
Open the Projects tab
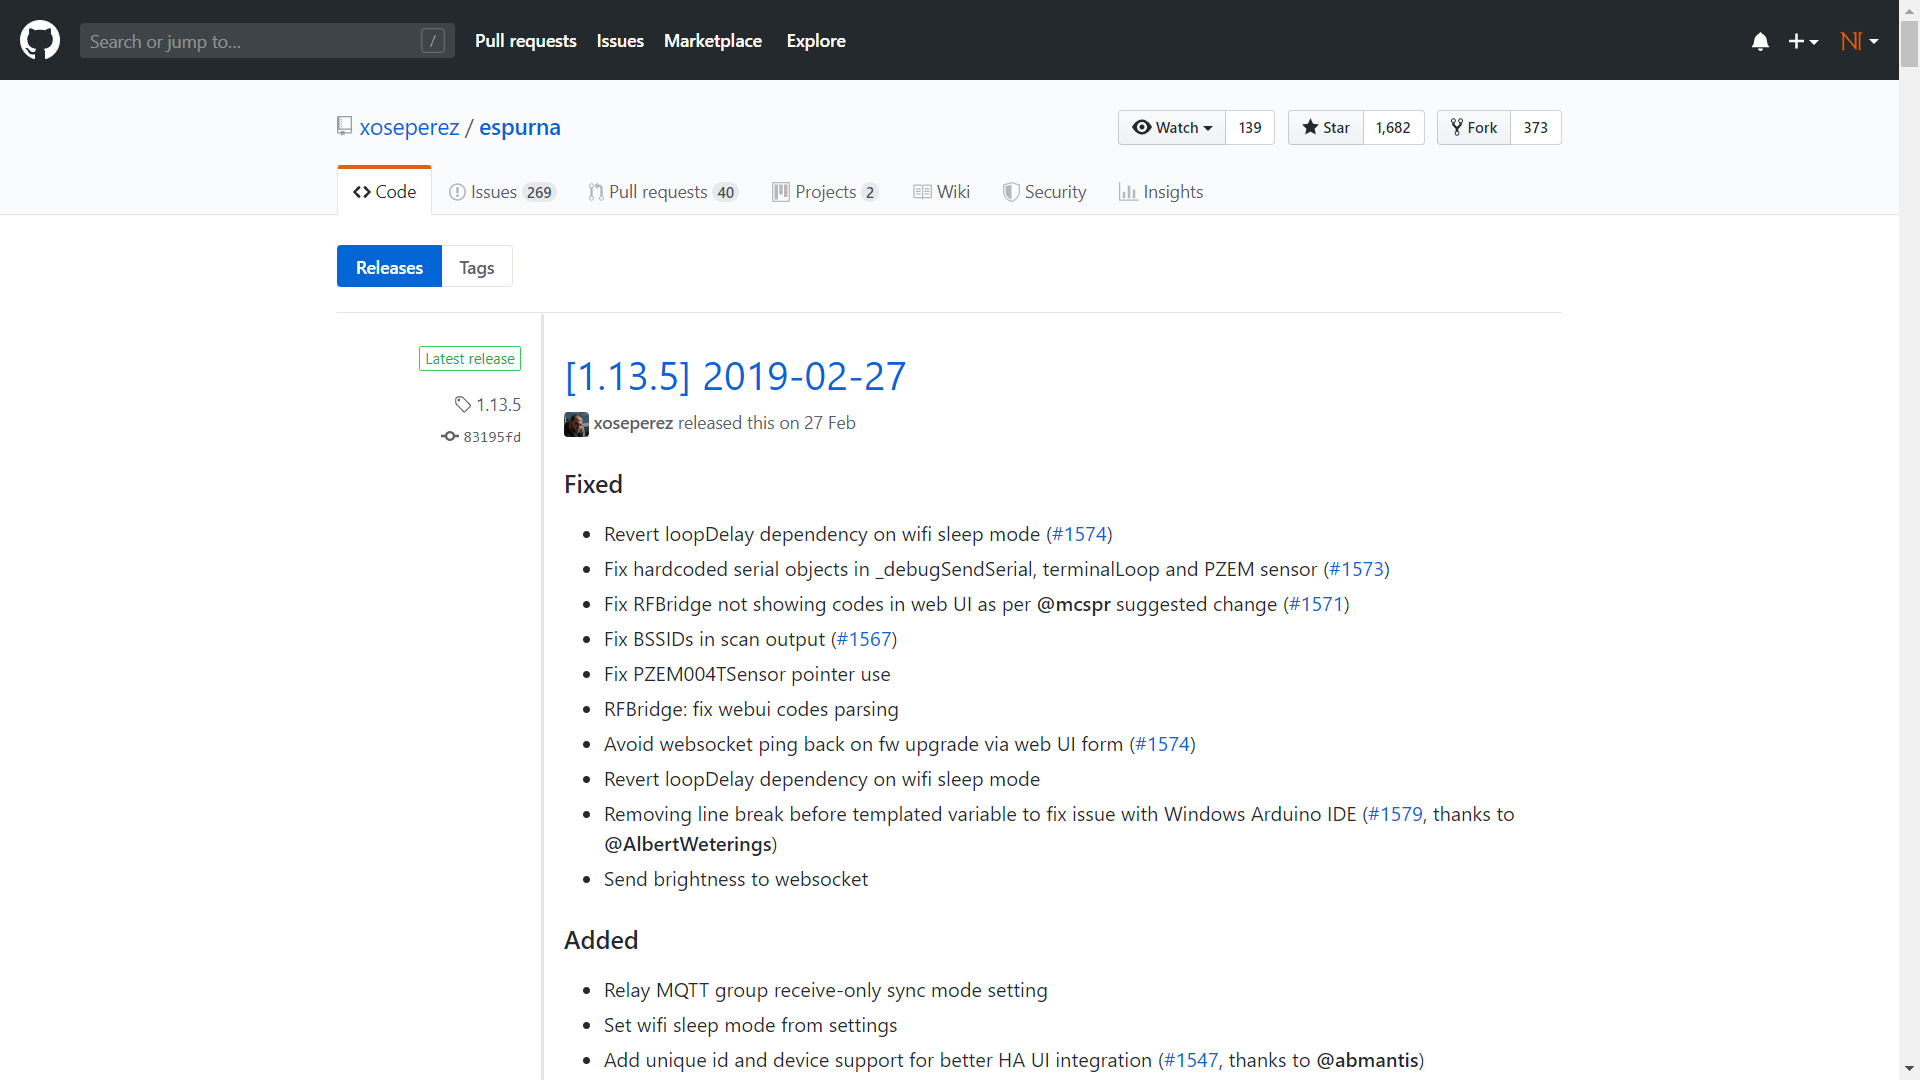click(x=825, y=192)
